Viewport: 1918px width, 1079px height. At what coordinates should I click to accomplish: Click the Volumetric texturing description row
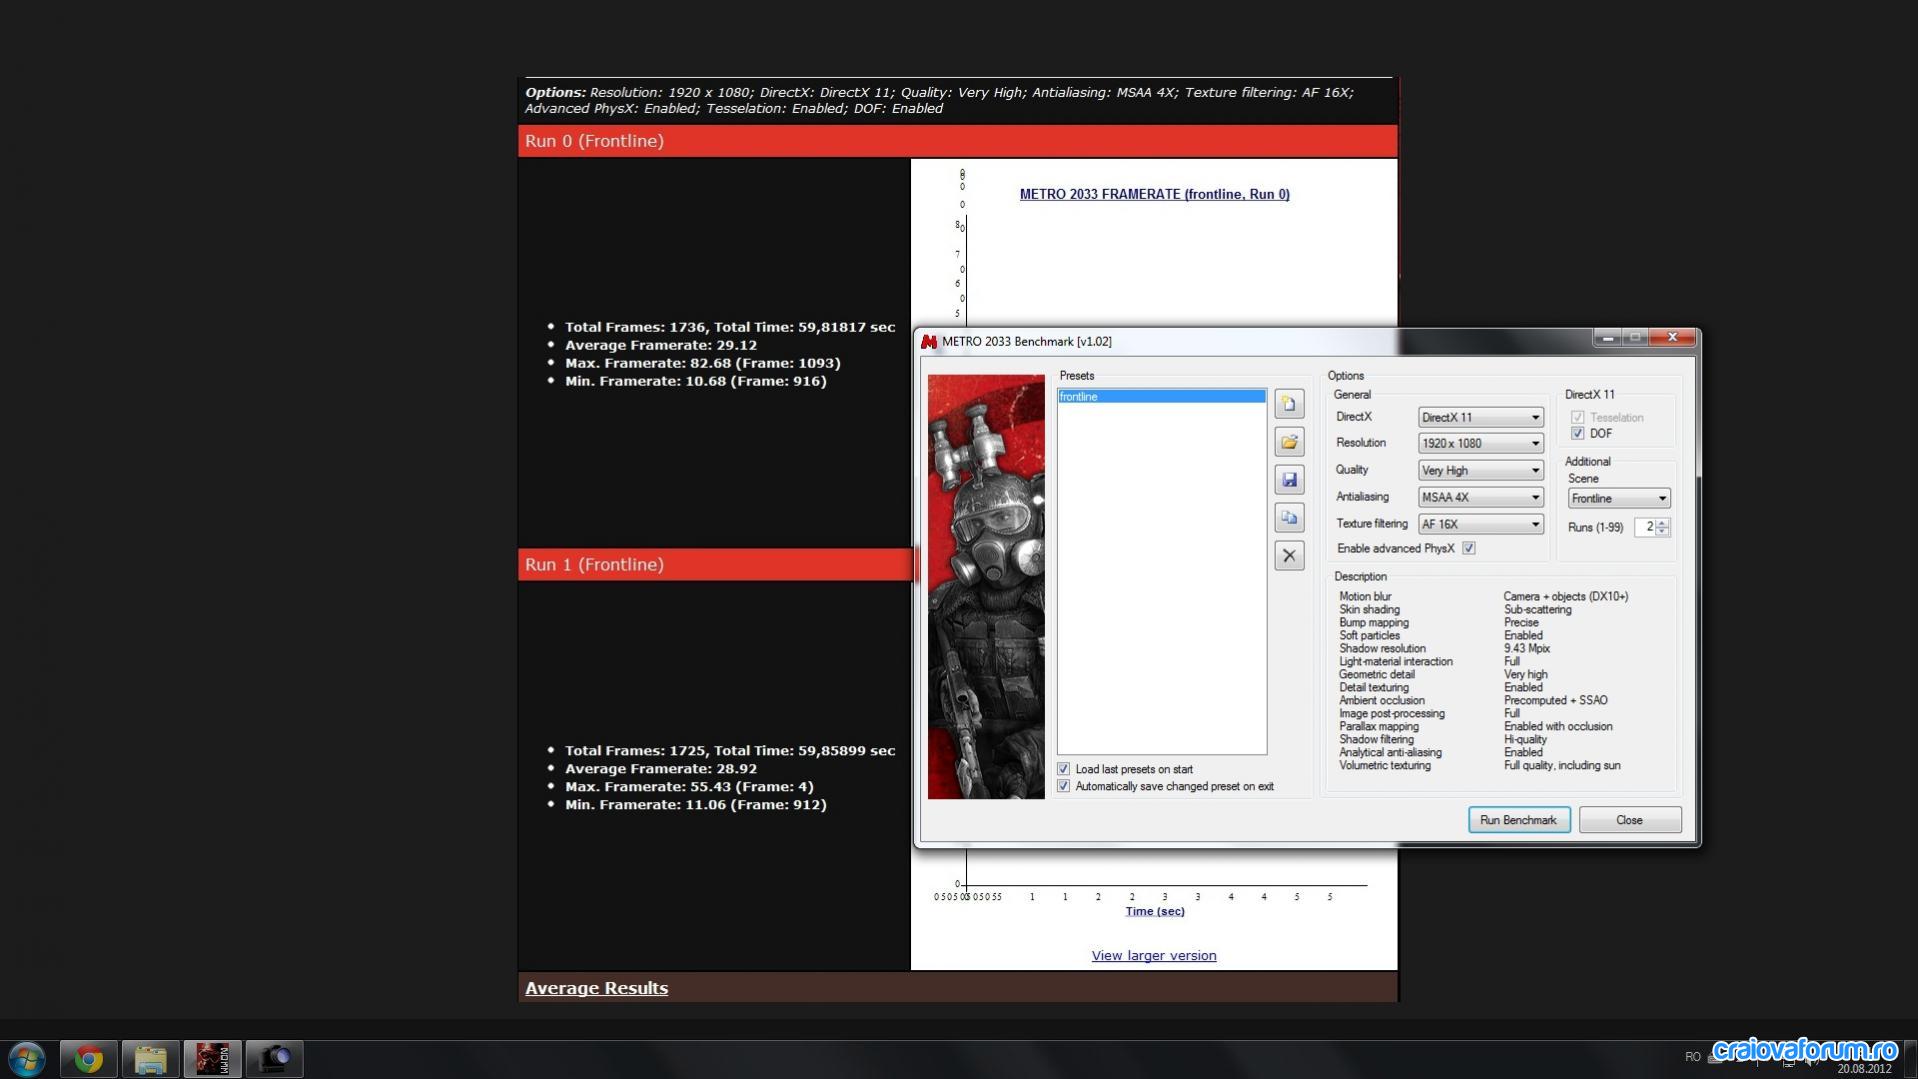(x=1479, y=766)
